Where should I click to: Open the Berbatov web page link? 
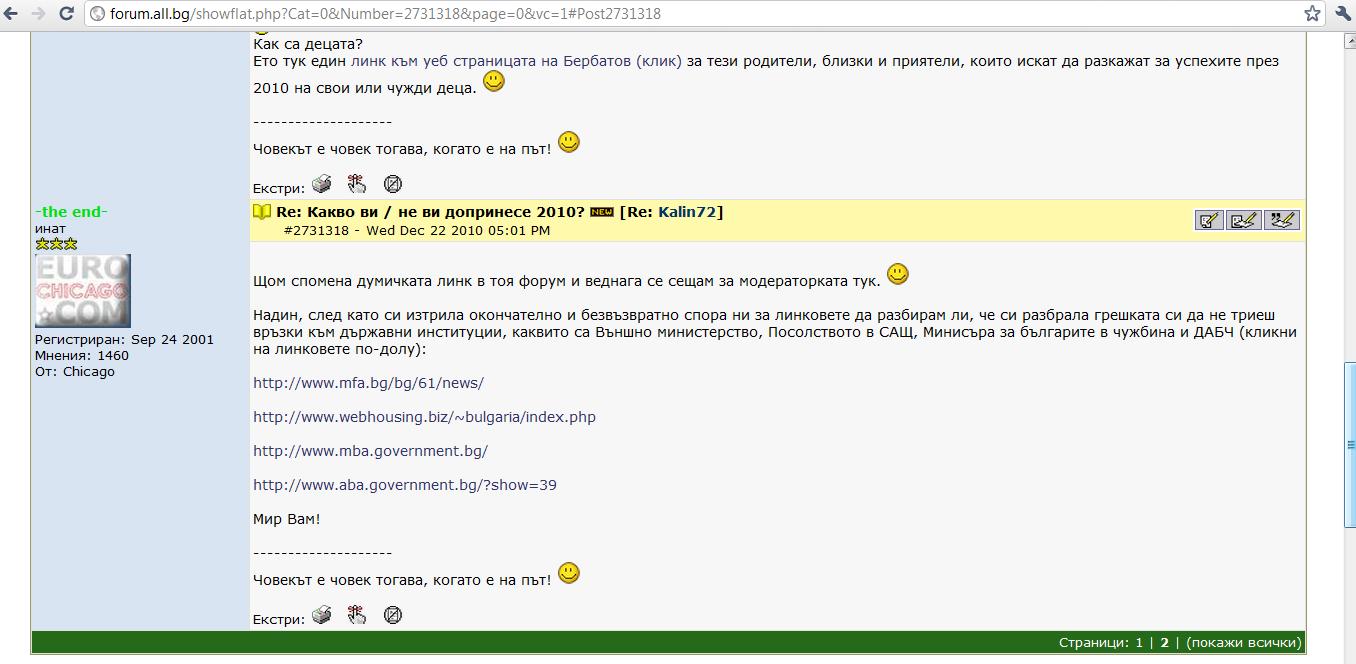tap(516, 61)
